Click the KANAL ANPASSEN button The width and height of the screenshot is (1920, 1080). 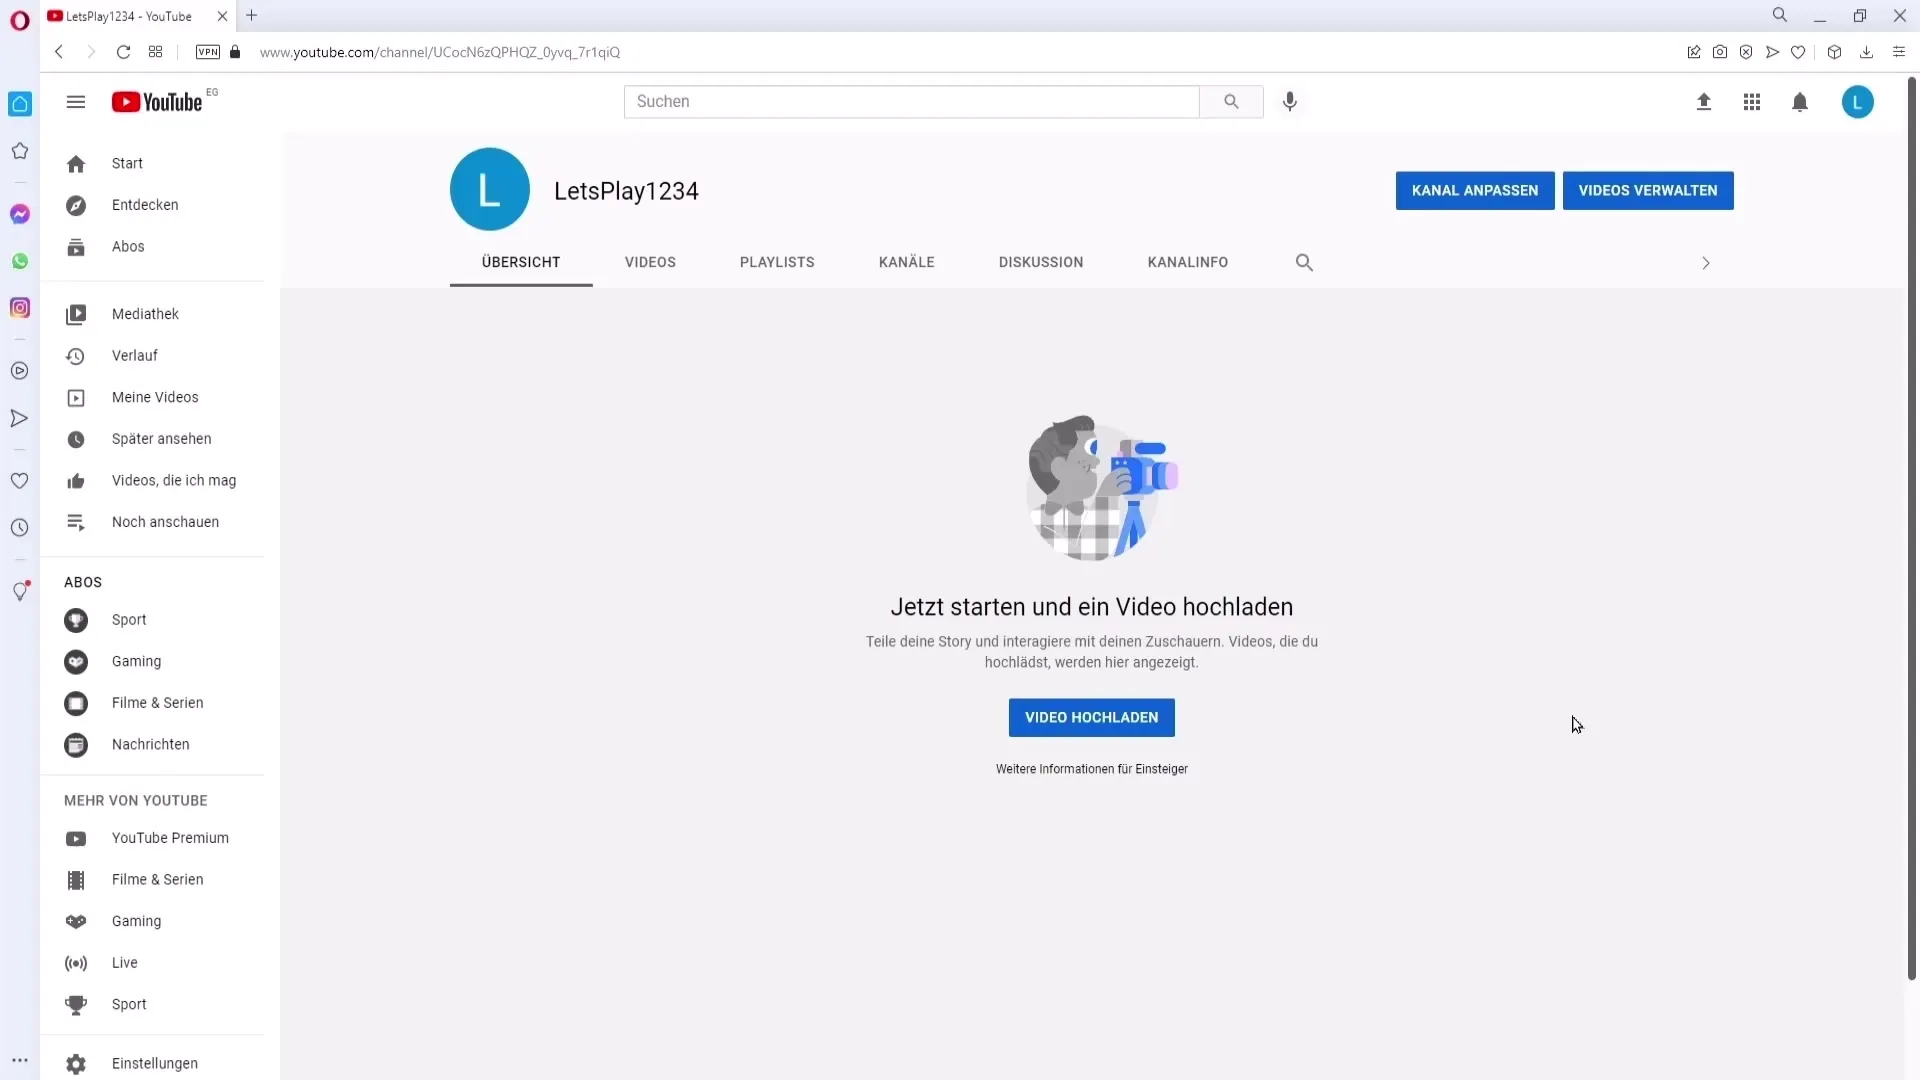pyautogui.click(x=1474, y=190)
